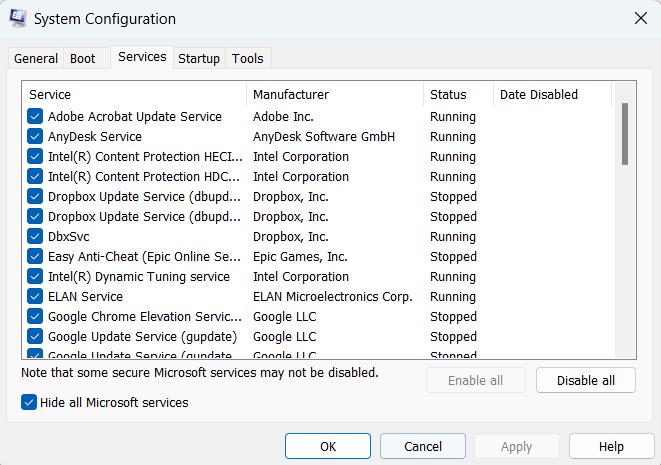The width and height of the screenshot is (661, 465).
Task: Uncheck the ELAN Service checkbox
Action: point(35,296)
